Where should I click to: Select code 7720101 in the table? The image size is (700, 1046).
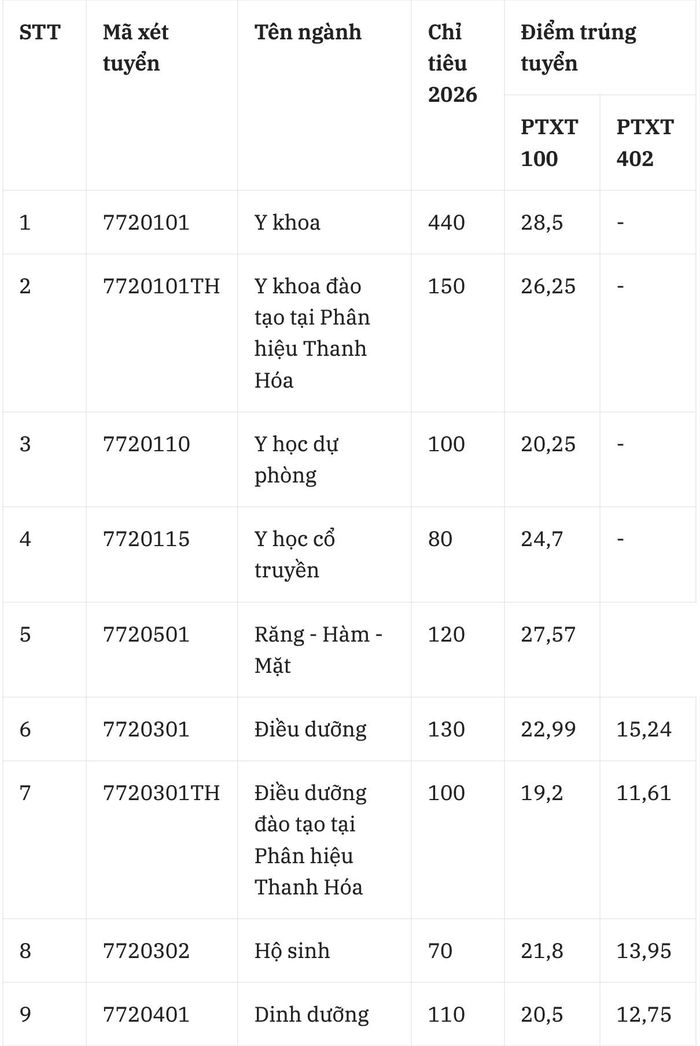(146, 222)
